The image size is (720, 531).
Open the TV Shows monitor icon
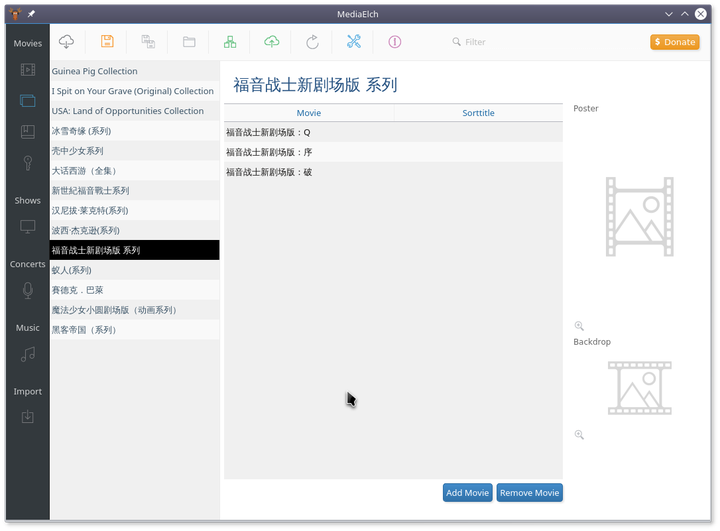(28, 227)
